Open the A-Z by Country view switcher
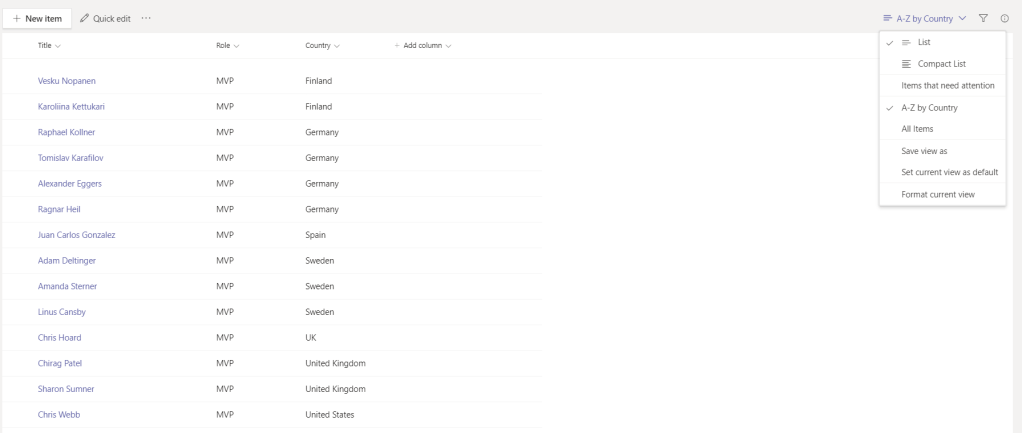The image size is (1022, 433). click(924, 19)
